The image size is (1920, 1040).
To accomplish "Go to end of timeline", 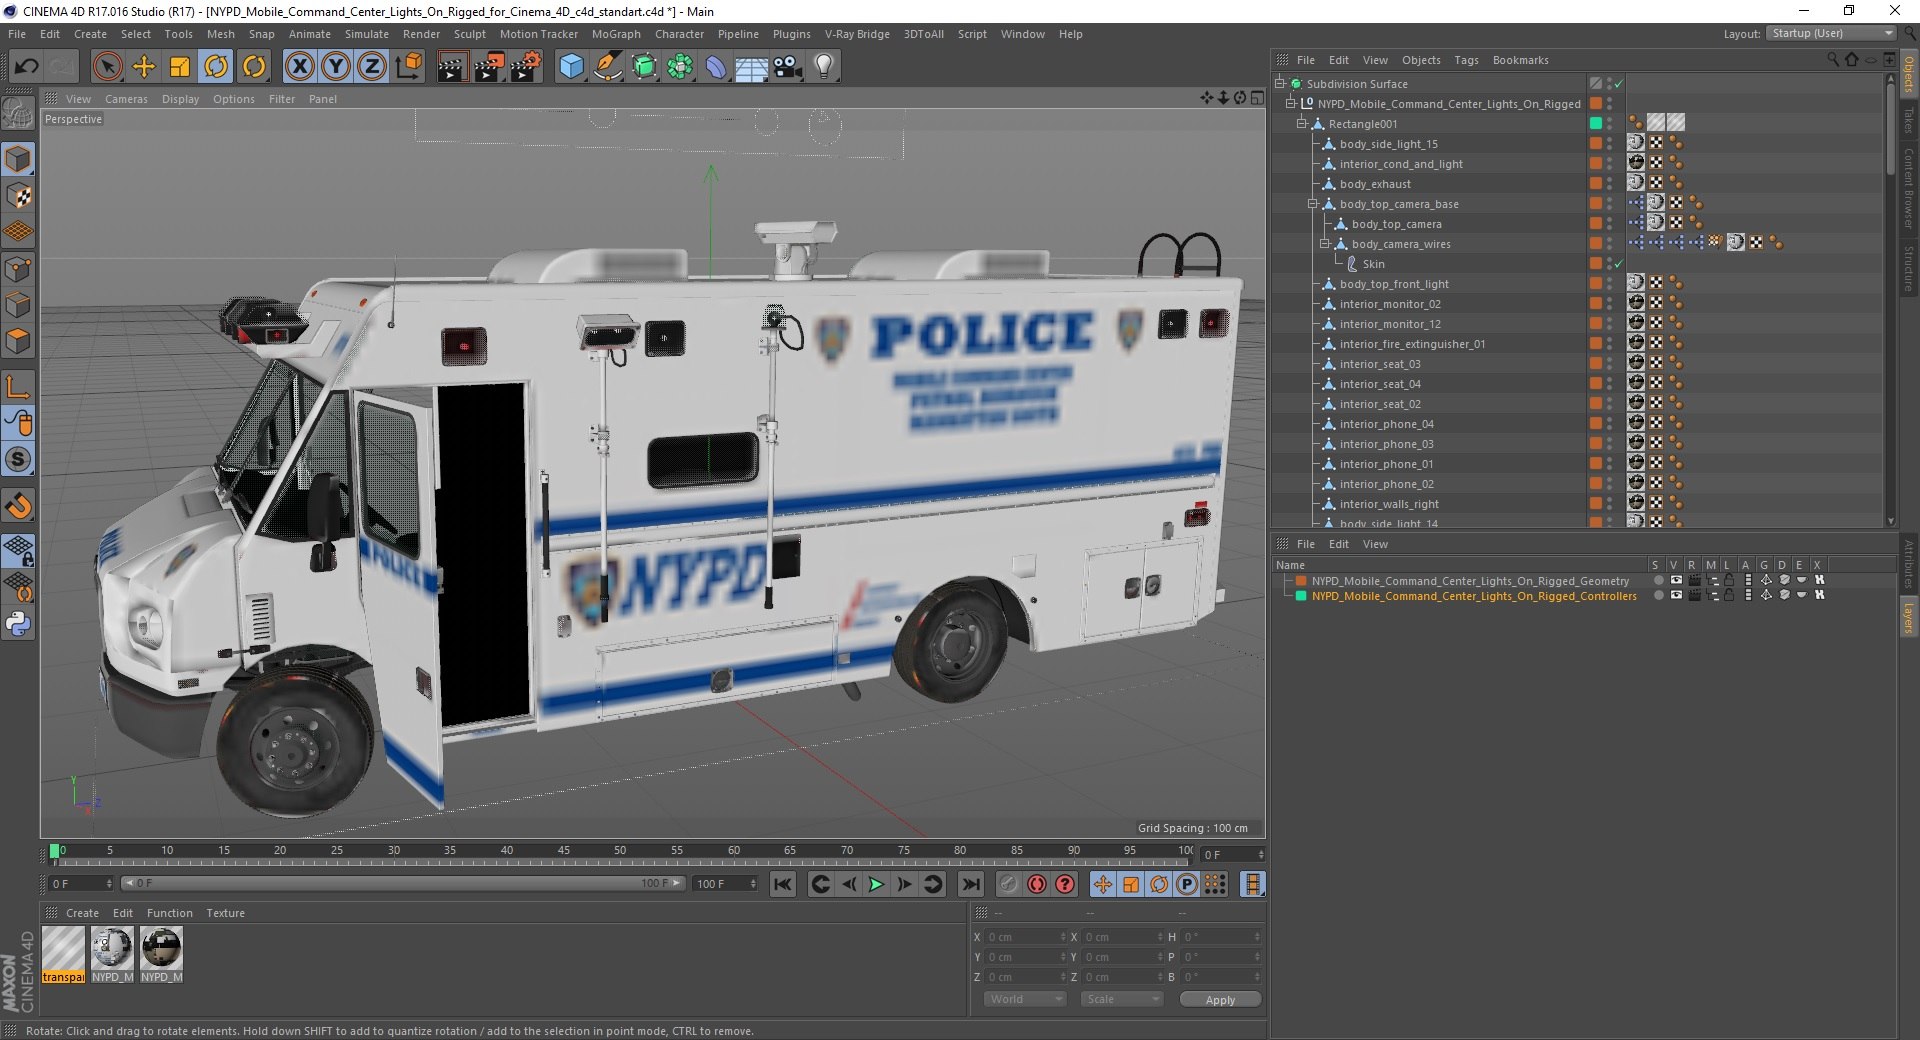I will coord(970,884).
